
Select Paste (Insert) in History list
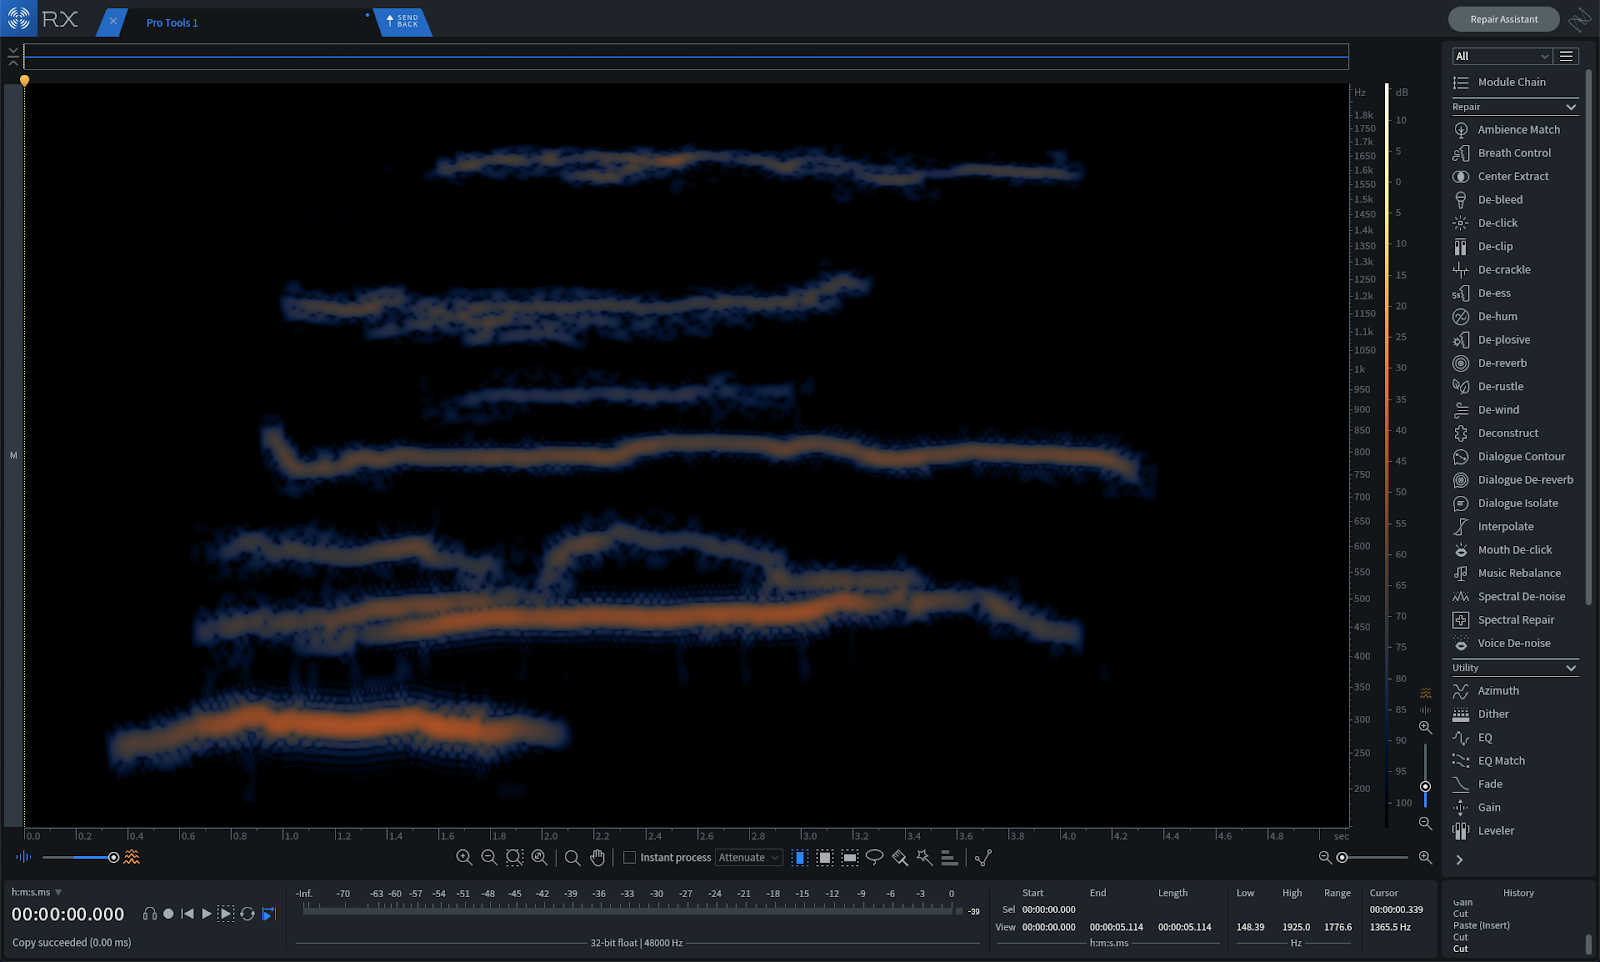[x=1481, y=925]
